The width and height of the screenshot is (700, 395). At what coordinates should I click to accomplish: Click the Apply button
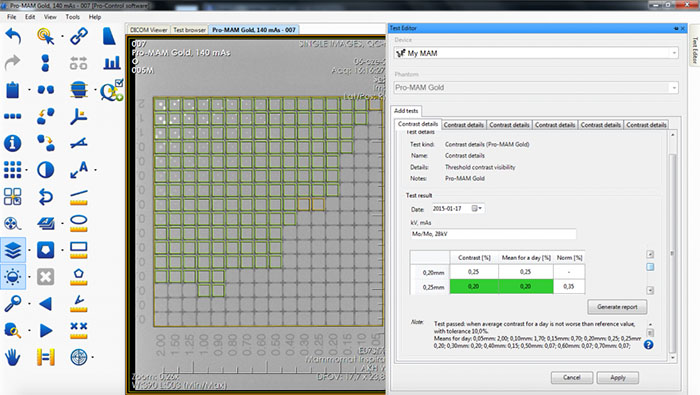tap(617, 378)
